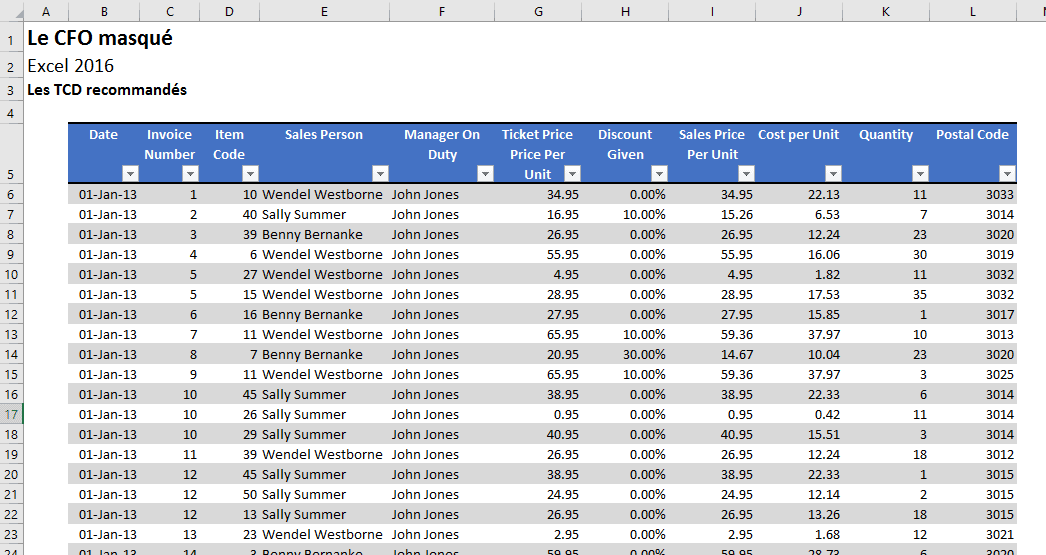Open the Date column filter dropdown

click(x=130, y=173)
